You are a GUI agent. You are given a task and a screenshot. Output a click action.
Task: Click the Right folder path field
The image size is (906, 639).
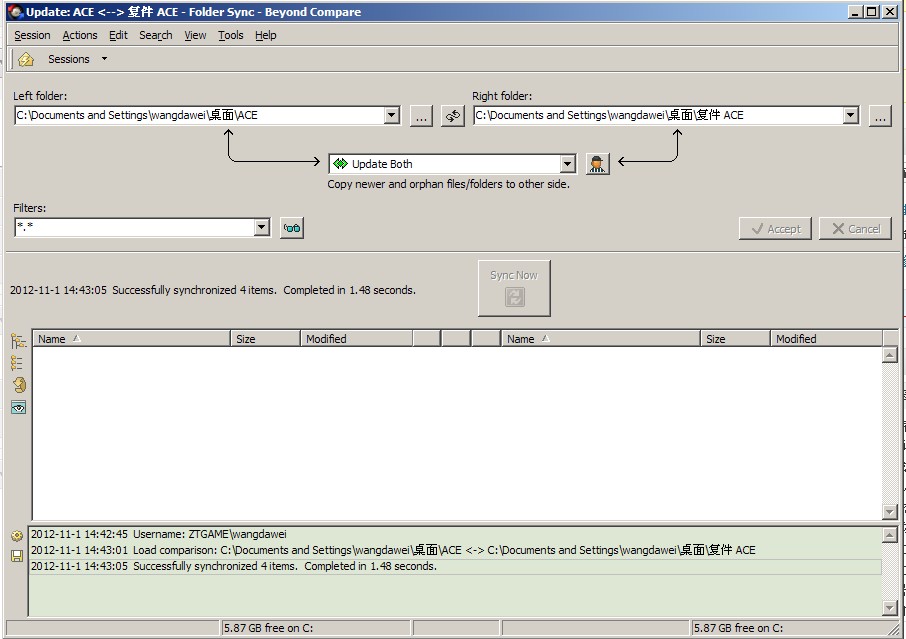point(658,116)
